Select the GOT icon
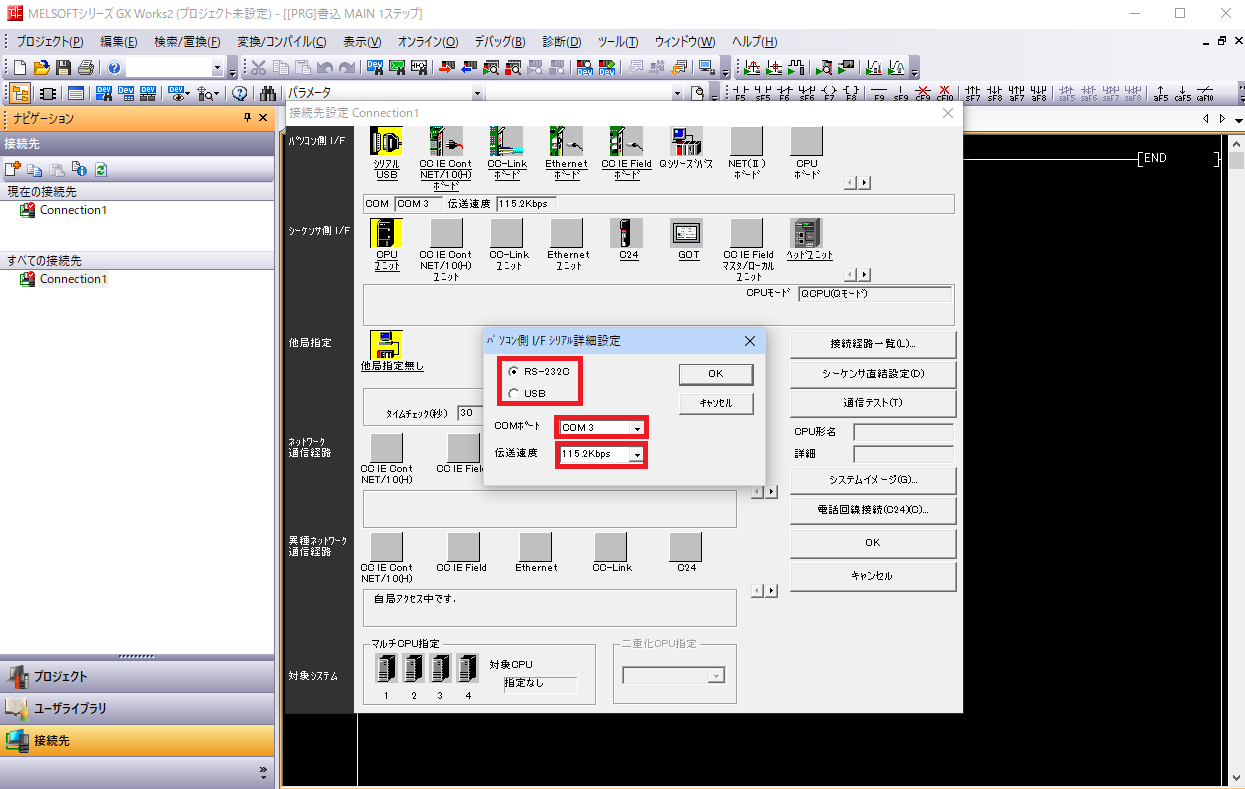Screen dimensions: 1245x789 point(686,233)
